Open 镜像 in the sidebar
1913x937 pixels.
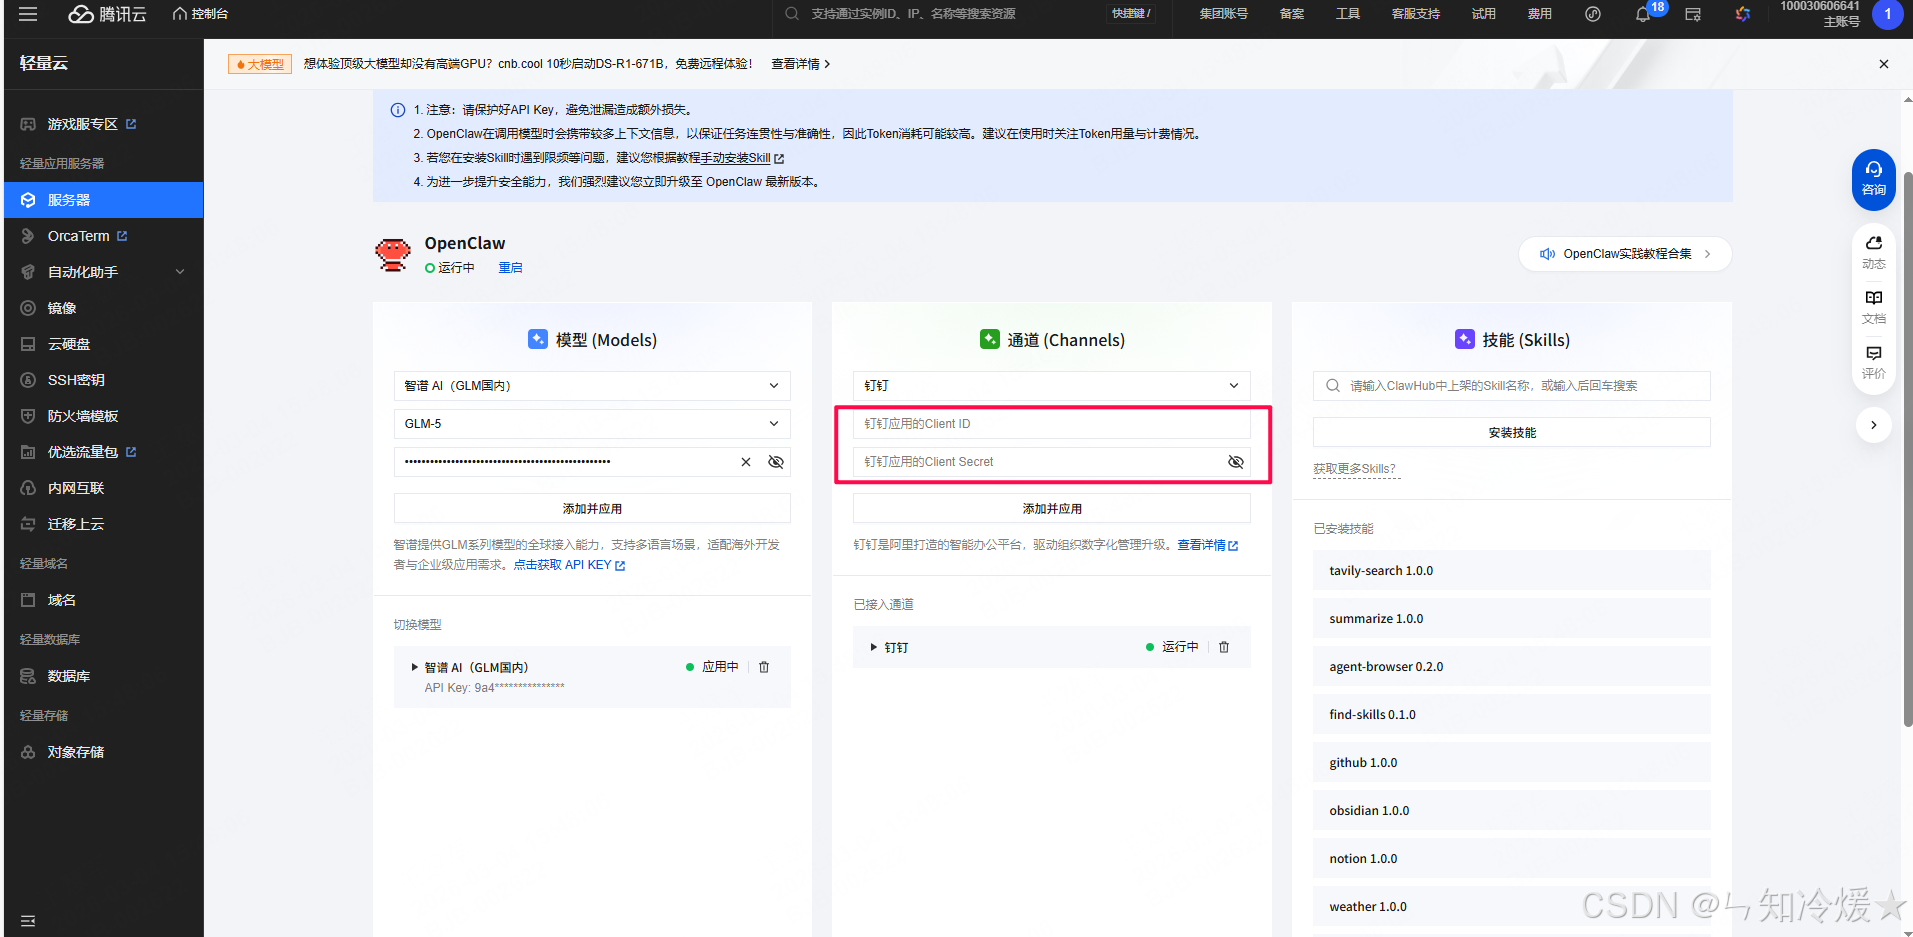coord(62,308)
